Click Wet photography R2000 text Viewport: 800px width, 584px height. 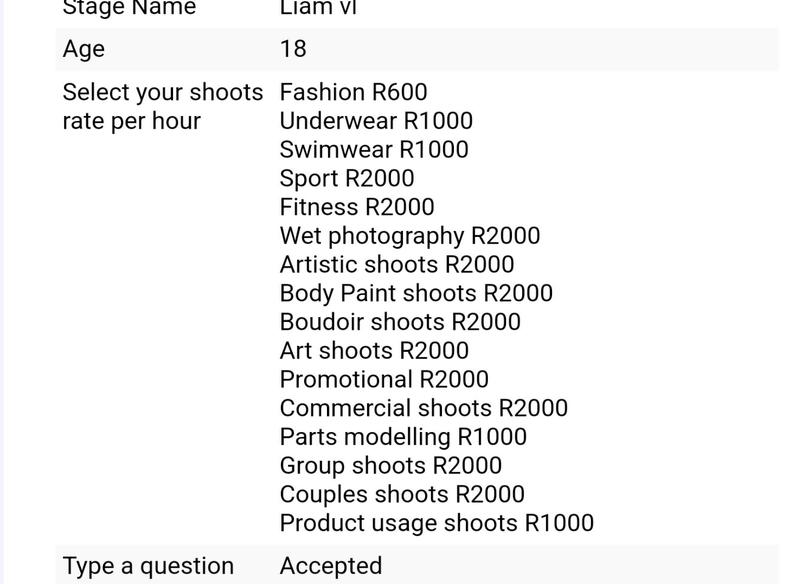pos(410,236)
